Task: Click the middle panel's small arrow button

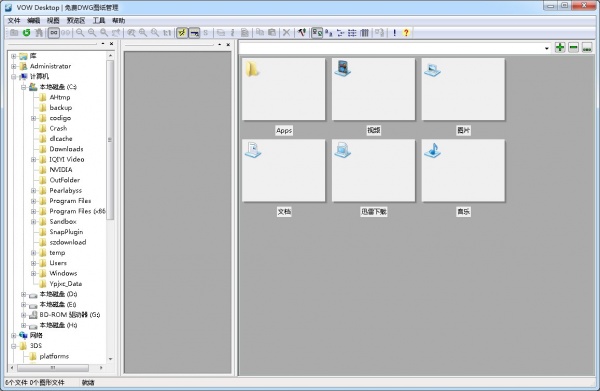Action: point(220,45)
